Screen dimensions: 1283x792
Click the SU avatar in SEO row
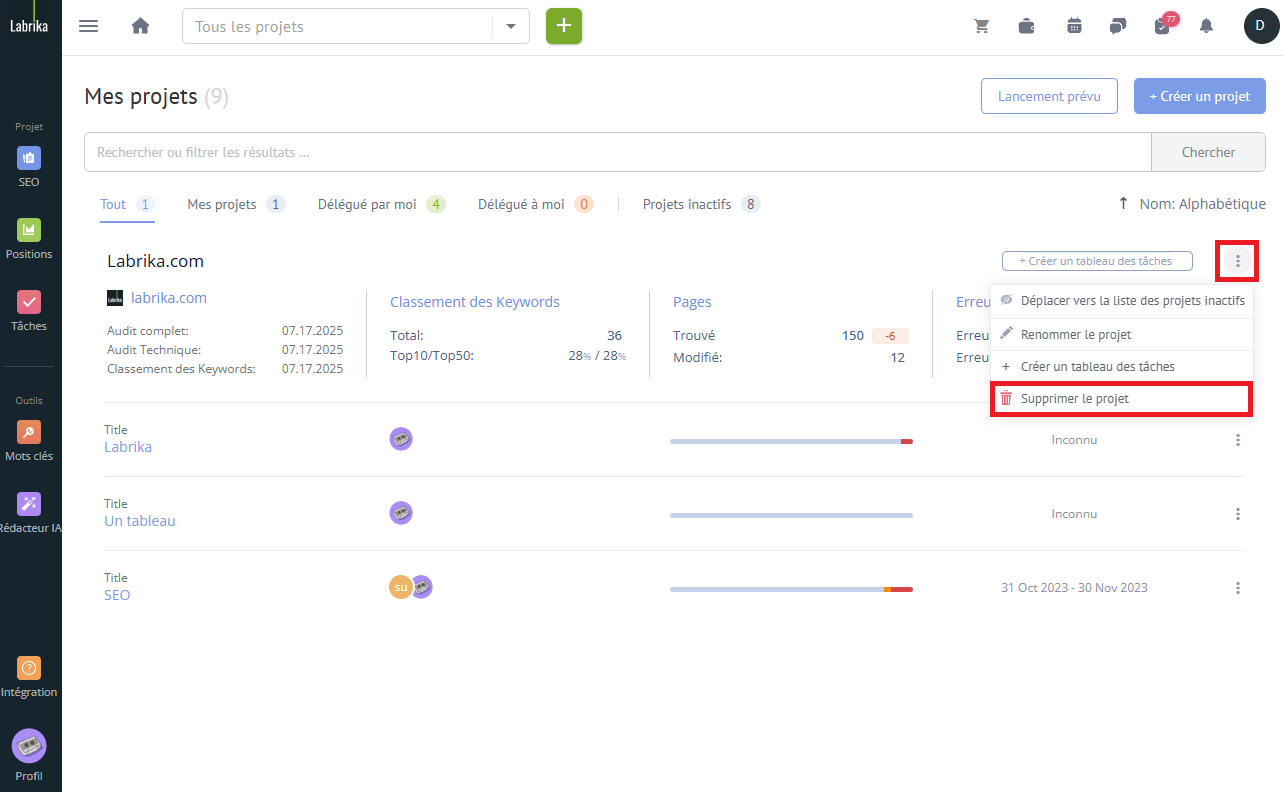click(x=399, y=587)
